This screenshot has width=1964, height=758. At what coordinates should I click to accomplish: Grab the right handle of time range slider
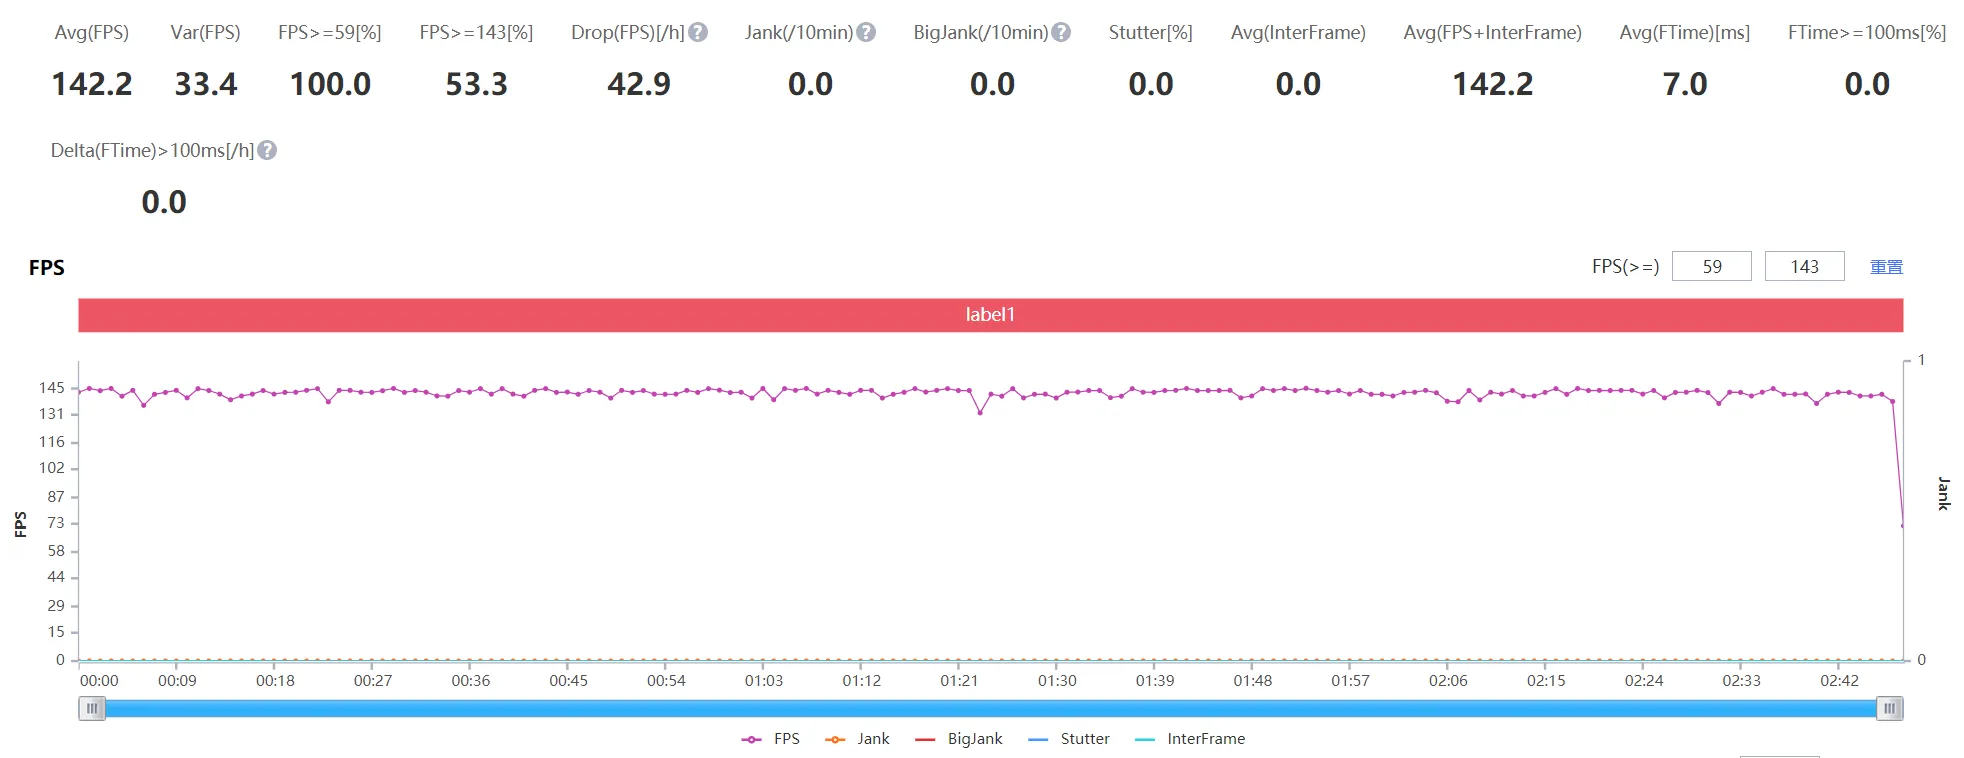[x=1889, y=709]
